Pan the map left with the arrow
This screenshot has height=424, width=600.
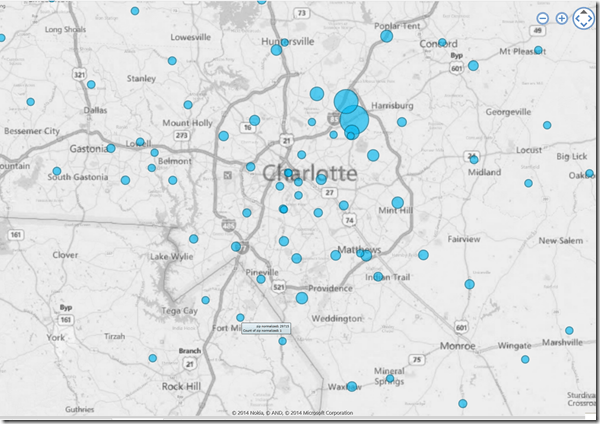(x=575, y=18)
